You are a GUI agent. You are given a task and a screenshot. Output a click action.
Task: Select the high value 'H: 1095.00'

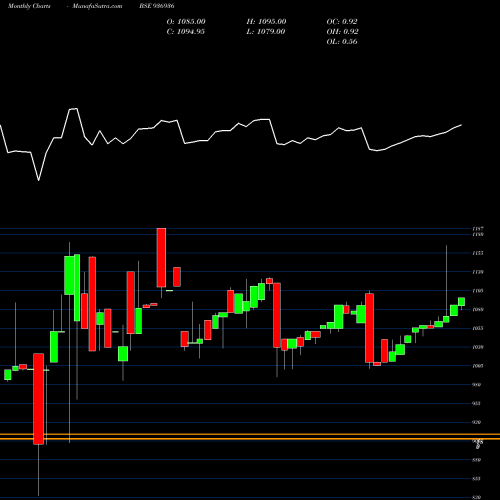[266, 22]
